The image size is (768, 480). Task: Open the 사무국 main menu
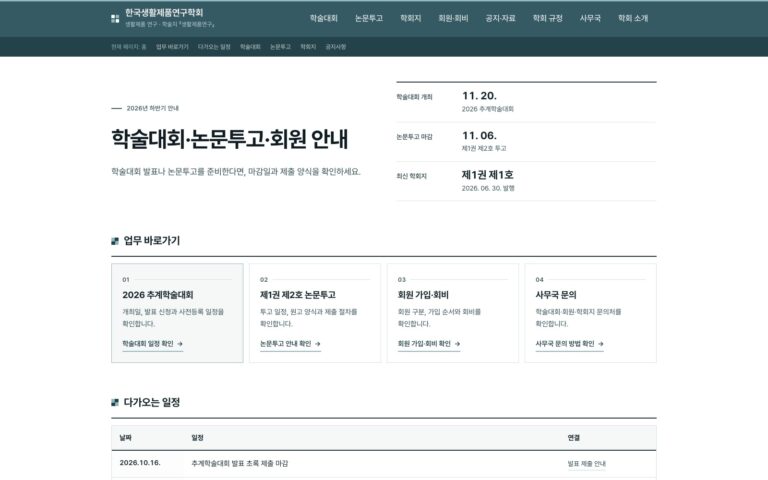tap(590, 18)
